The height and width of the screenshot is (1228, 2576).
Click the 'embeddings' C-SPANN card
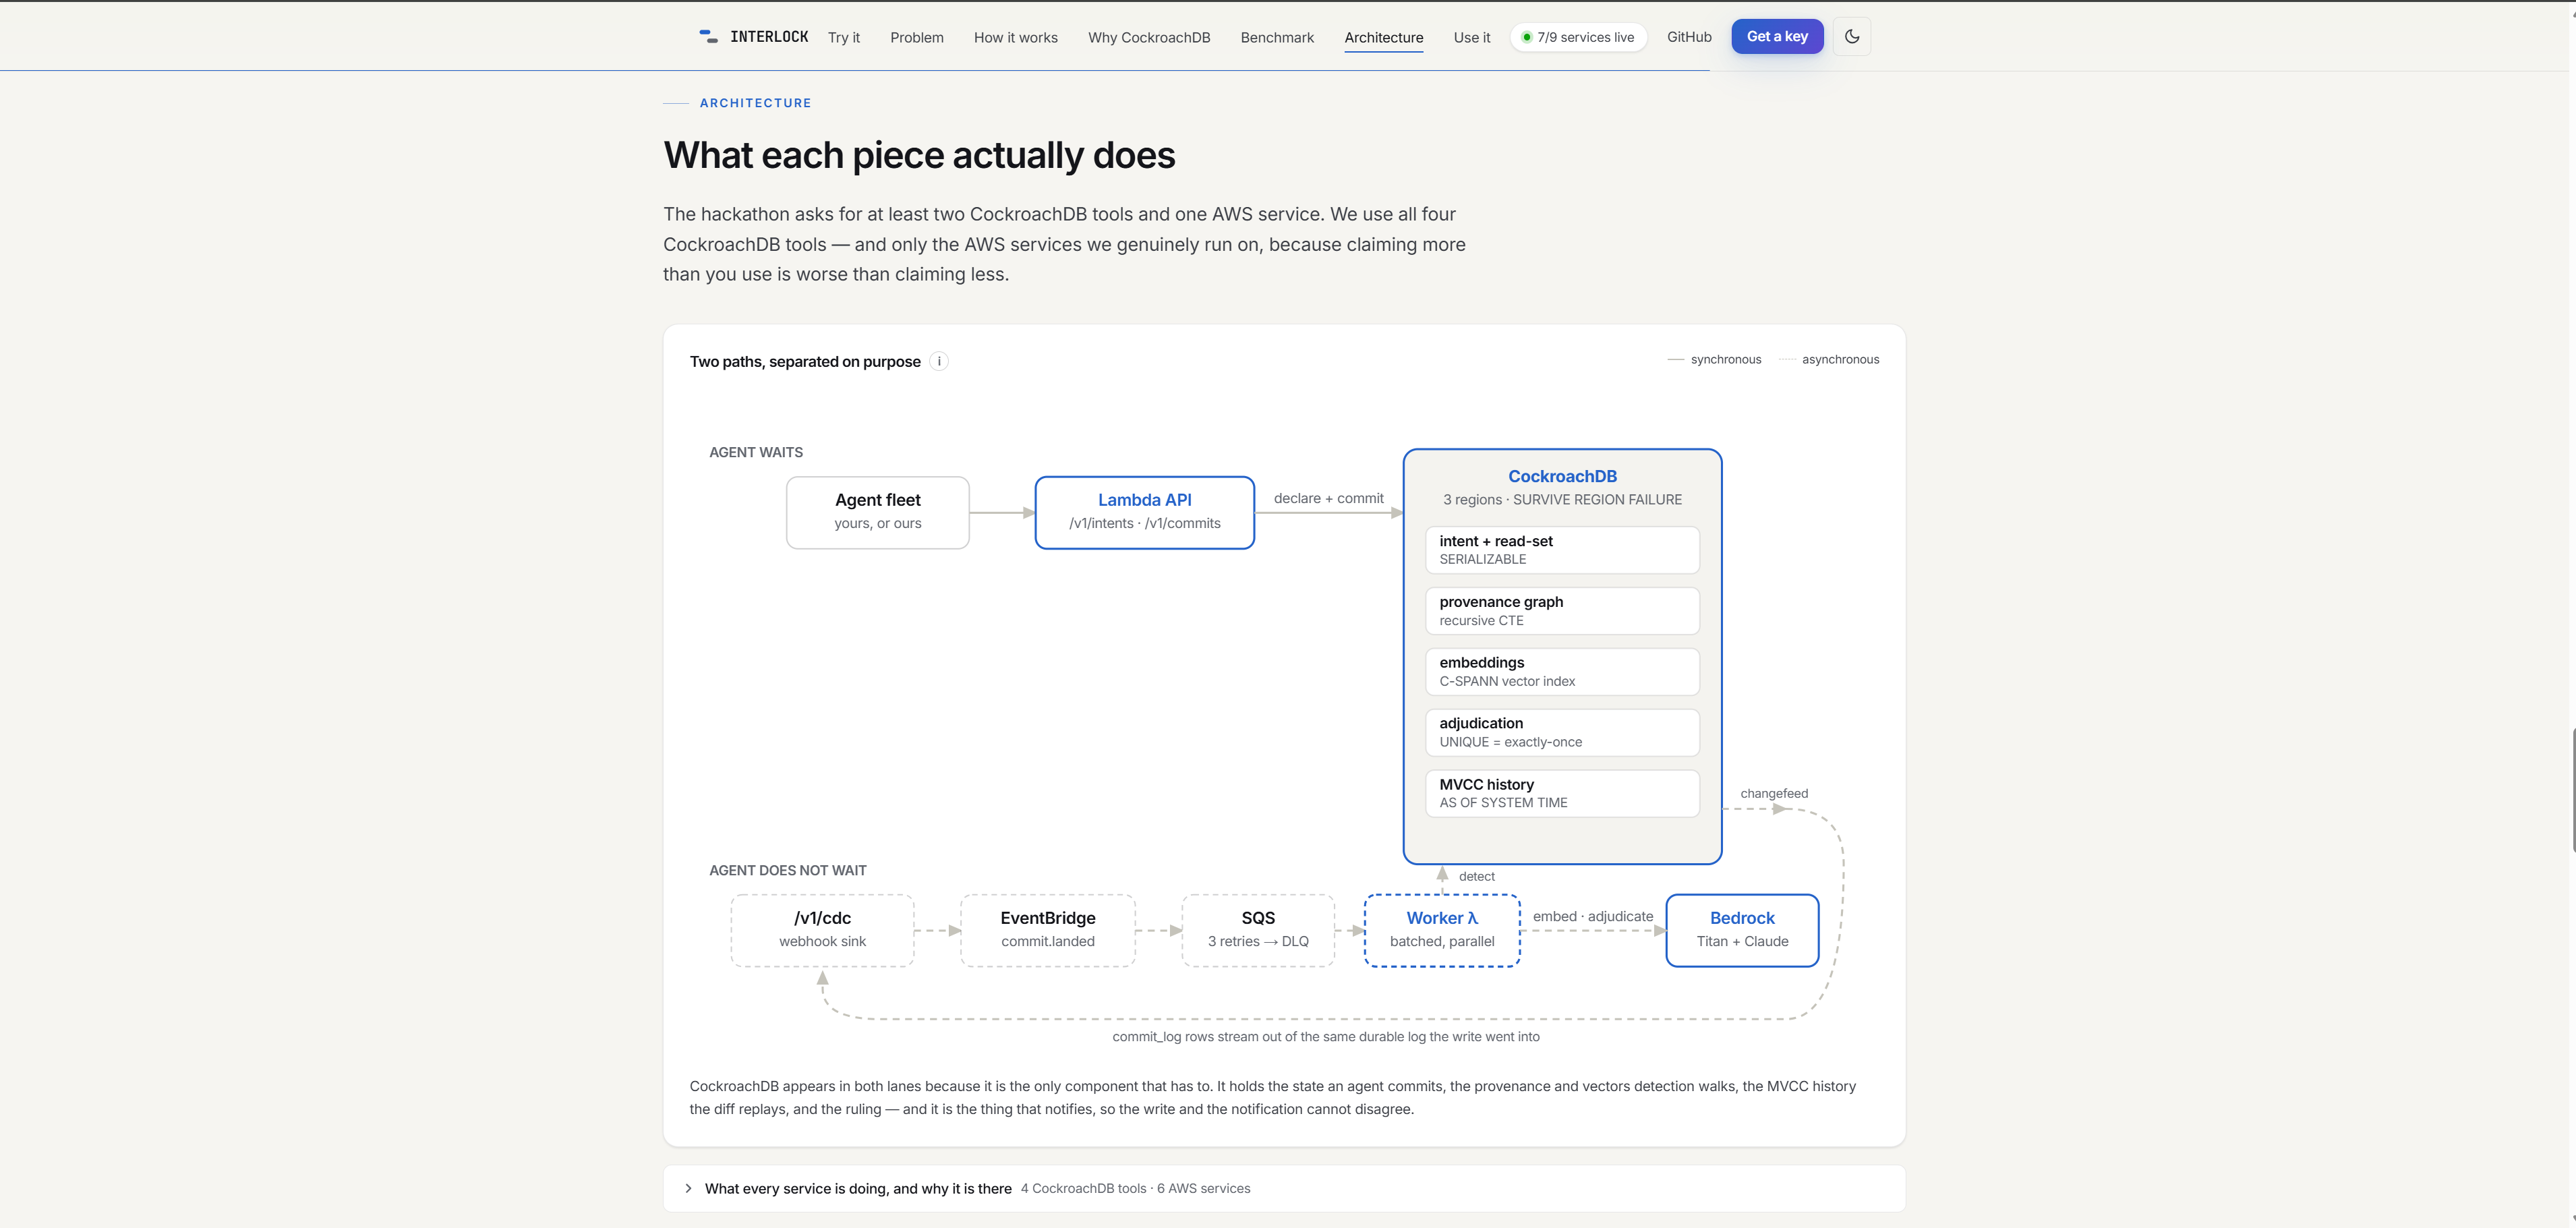pyautogui.click(x=1562, y=672)
